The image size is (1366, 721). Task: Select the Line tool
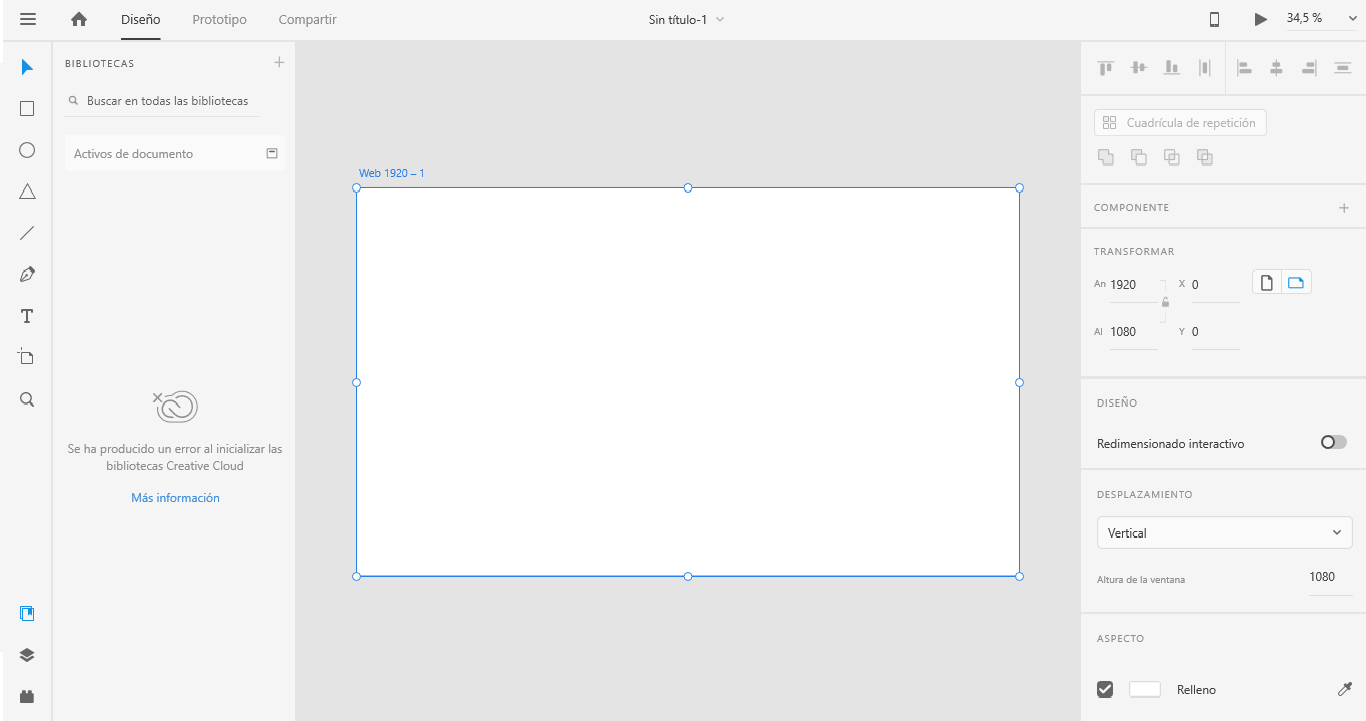click(27, 233)
